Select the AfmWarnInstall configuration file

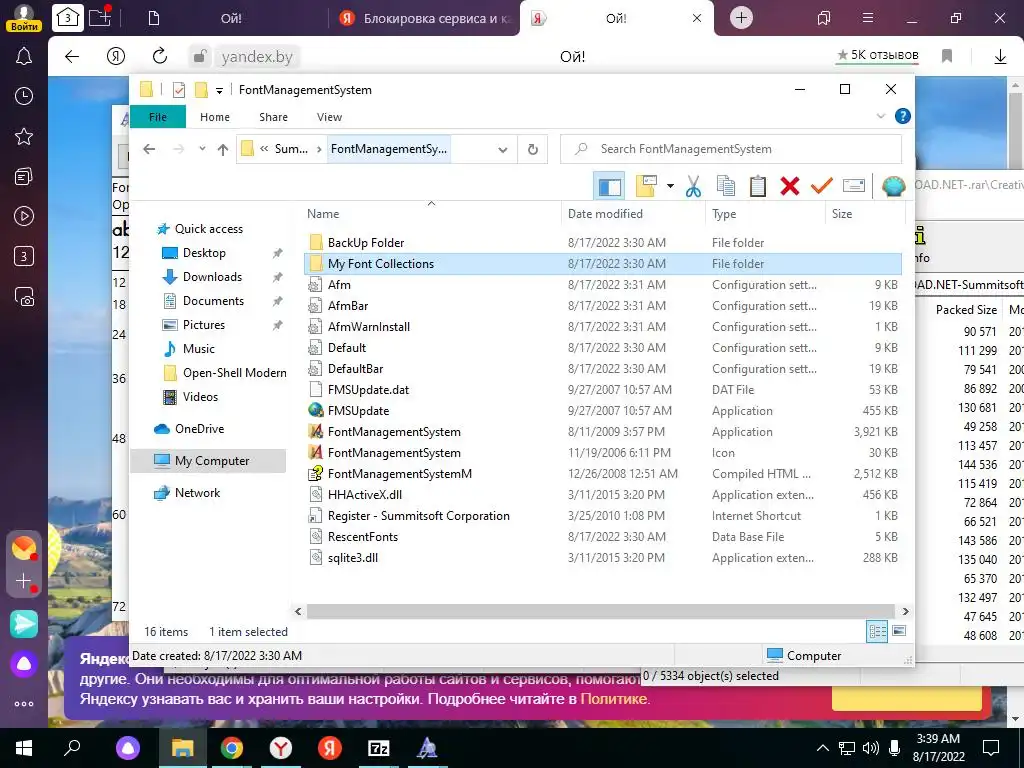click(602, 327)
